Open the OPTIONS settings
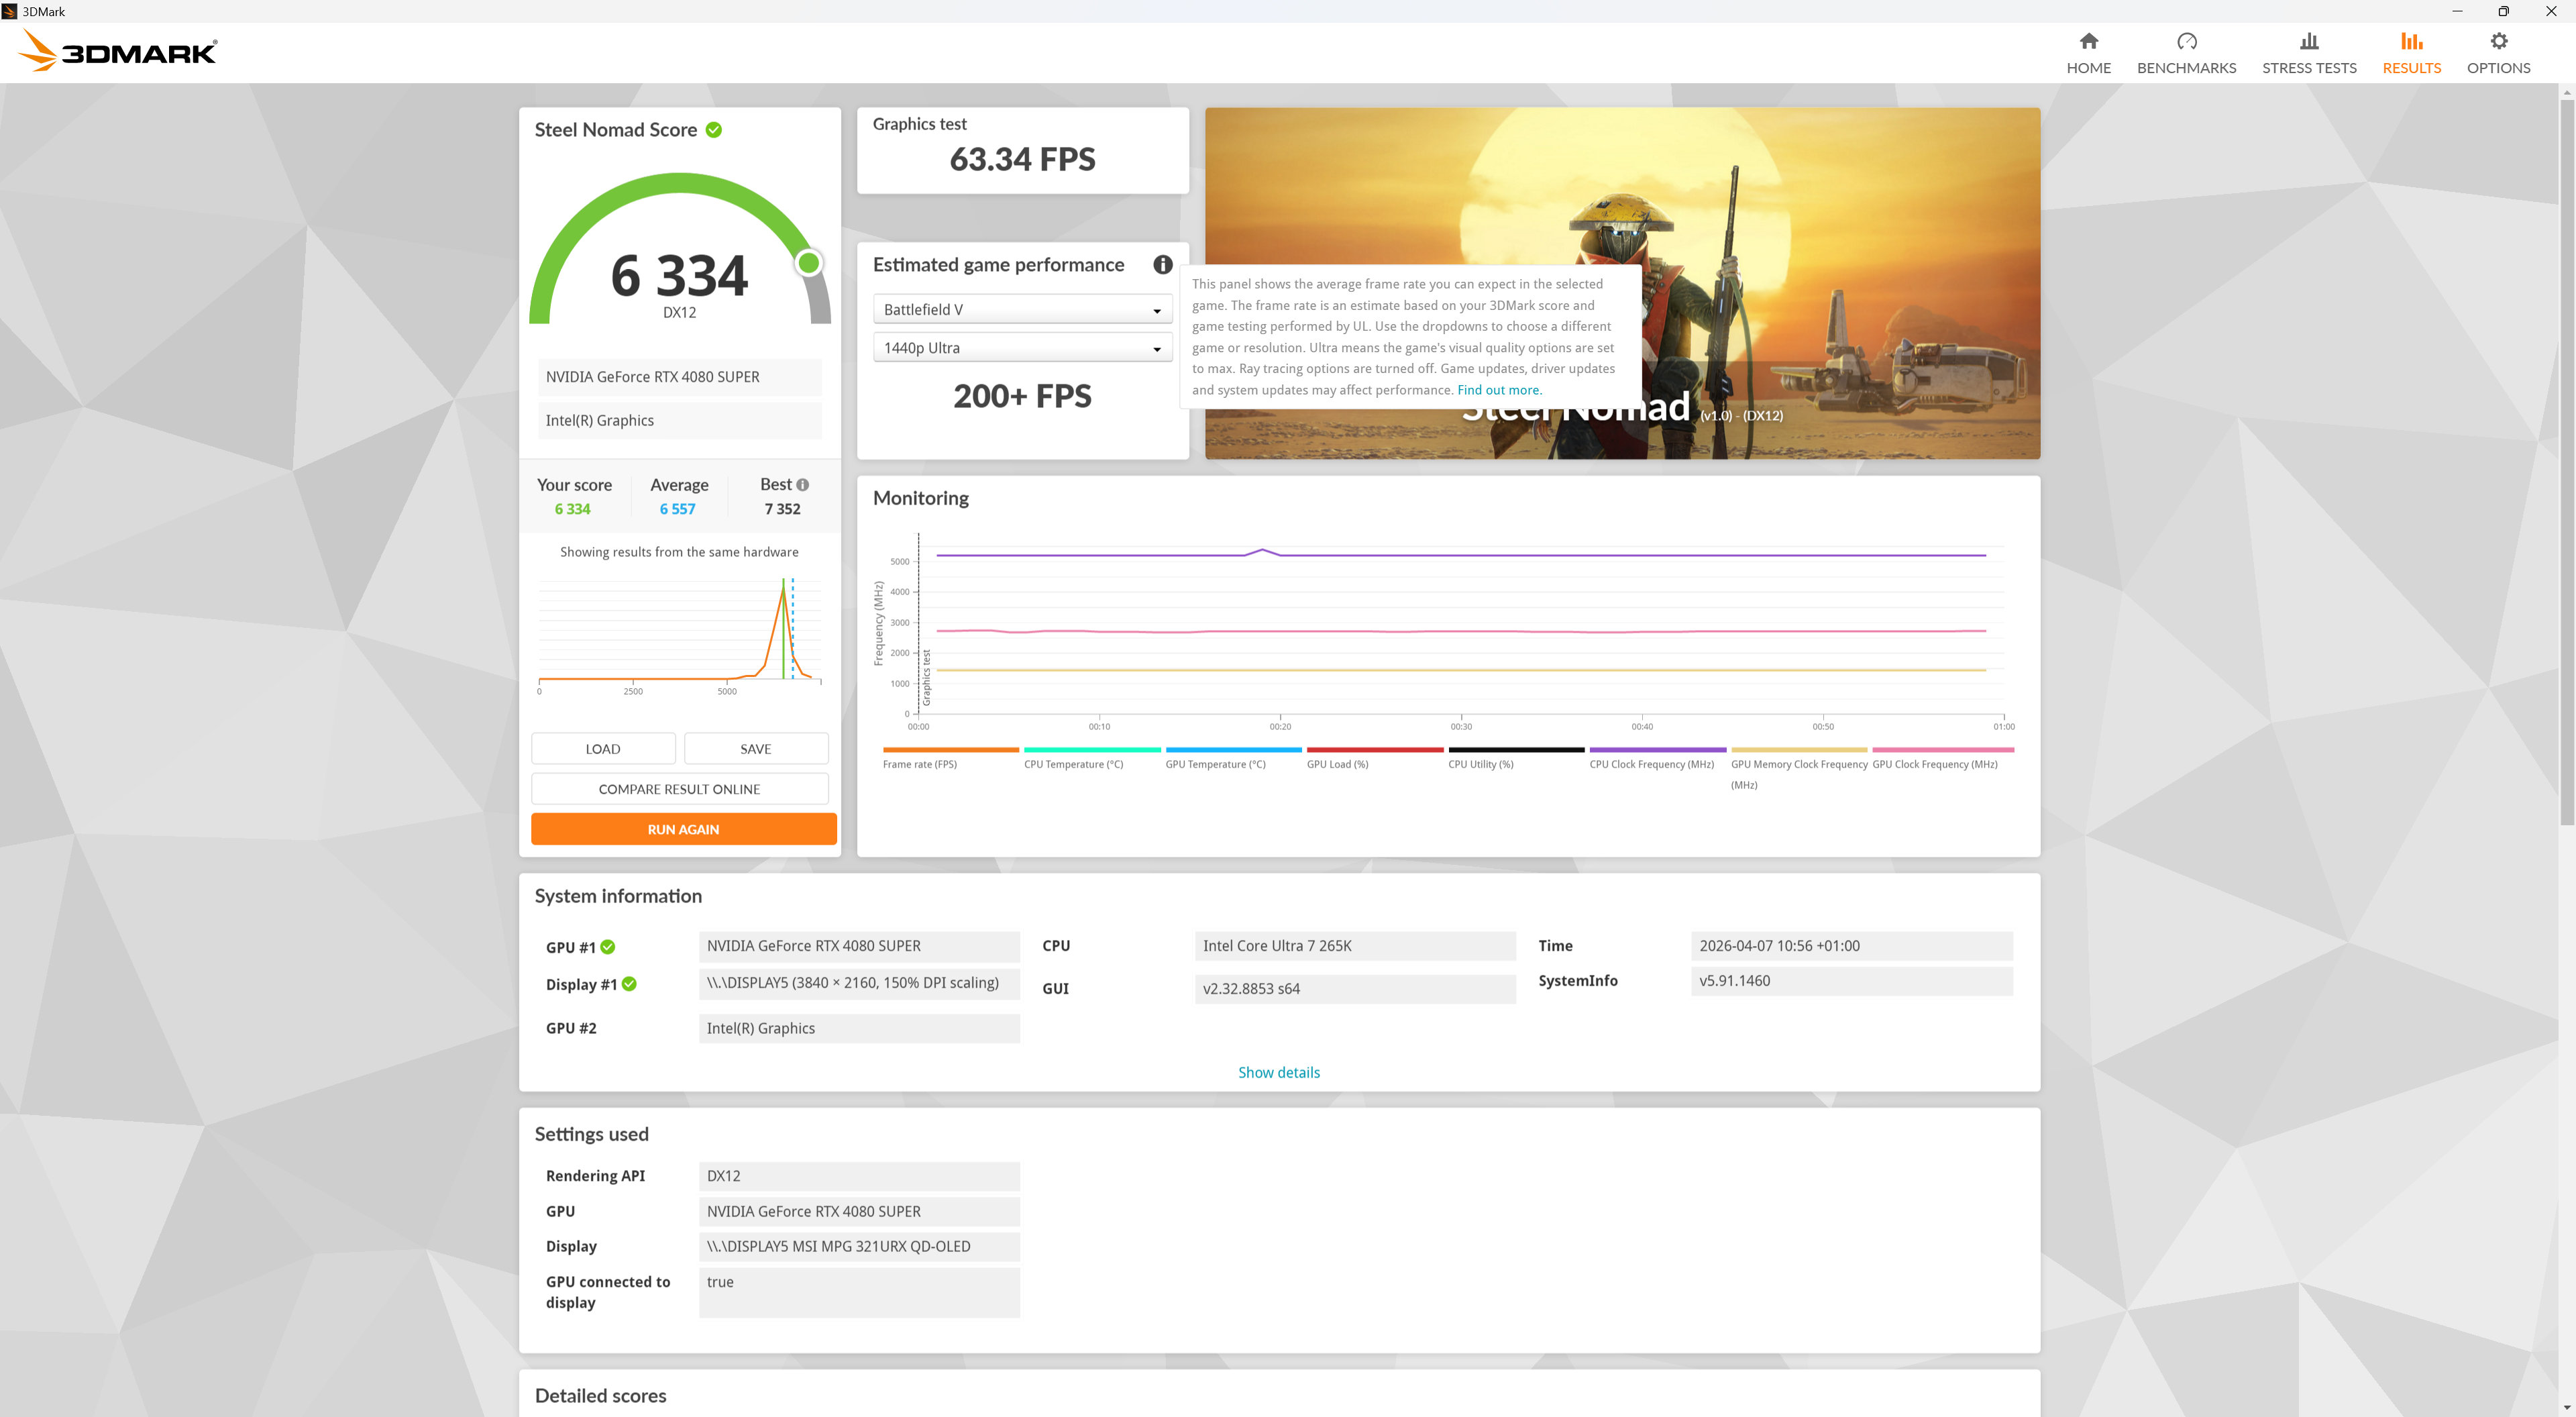The height and width of the screenshot is (1417, 2576). 2498,51
